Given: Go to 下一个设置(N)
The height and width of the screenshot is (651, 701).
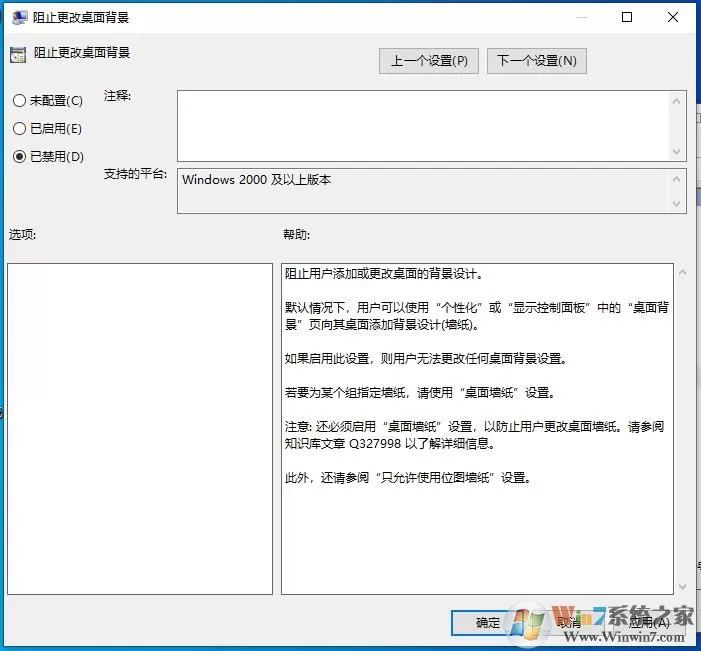Looking at the screenshot, I should tap(537, 61).
